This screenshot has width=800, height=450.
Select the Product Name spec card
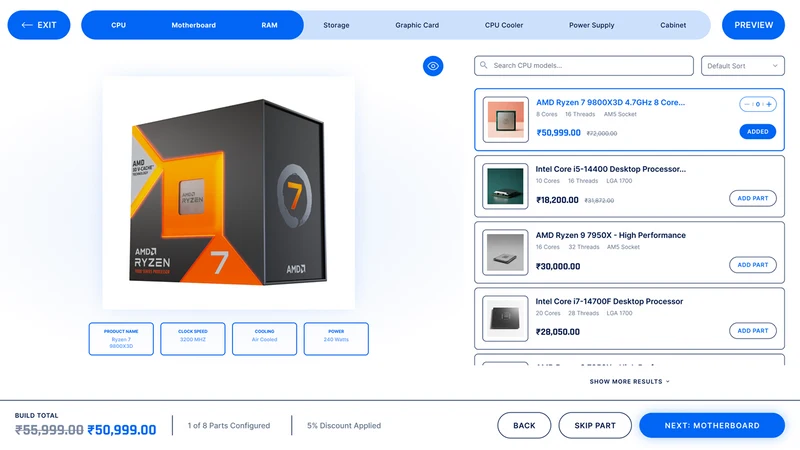pos(121,339)
